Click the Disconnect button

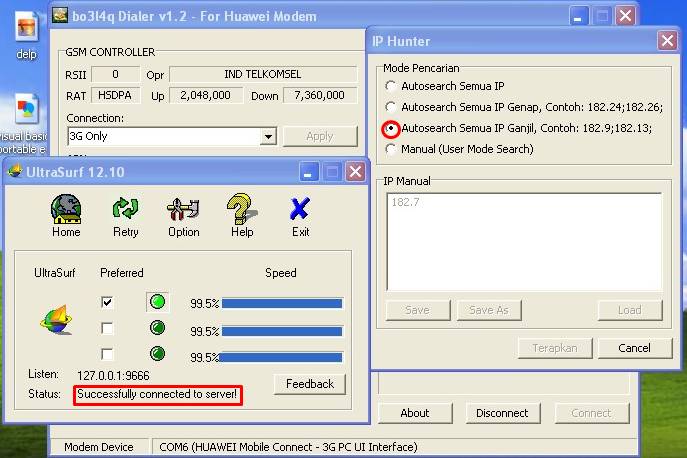point(503,413)
